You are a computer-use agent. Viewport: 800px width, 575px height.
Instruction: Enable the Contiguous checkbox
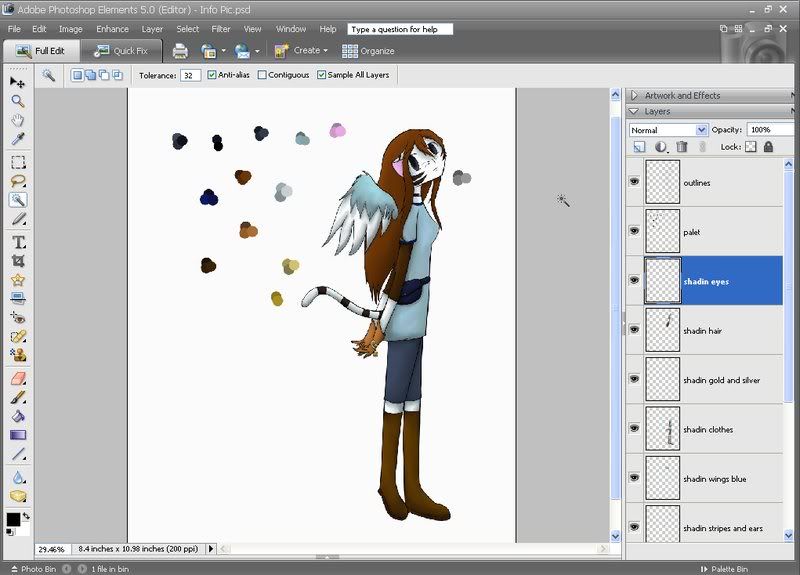[x=262, y=75]
